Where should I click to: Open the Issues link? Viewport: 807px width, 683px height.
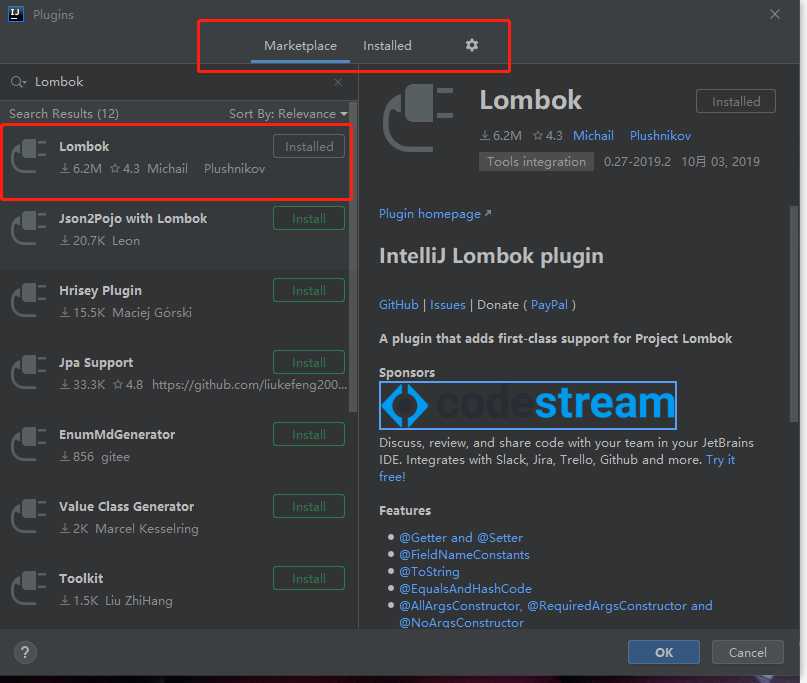[447, 305]
